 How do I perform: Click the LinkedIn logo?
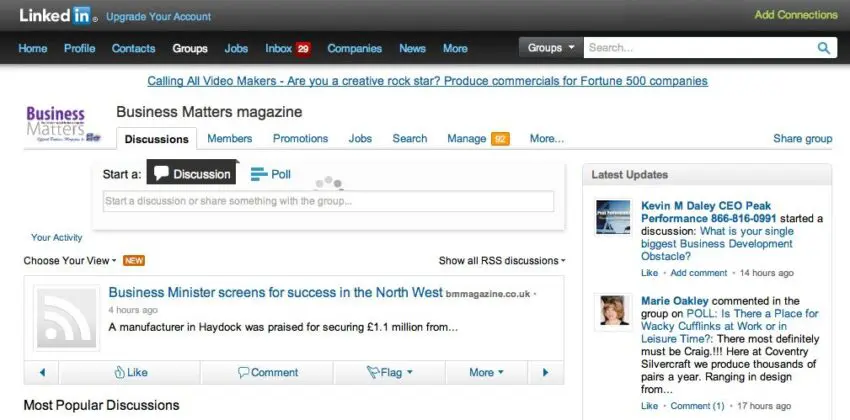pos(58,16)
